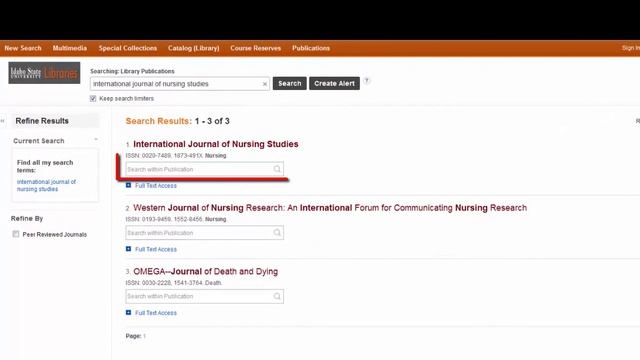Image resolution: width=640 pixels, height=360 pixels.
Task: Go to Special Collections
Action: (128, 48)
